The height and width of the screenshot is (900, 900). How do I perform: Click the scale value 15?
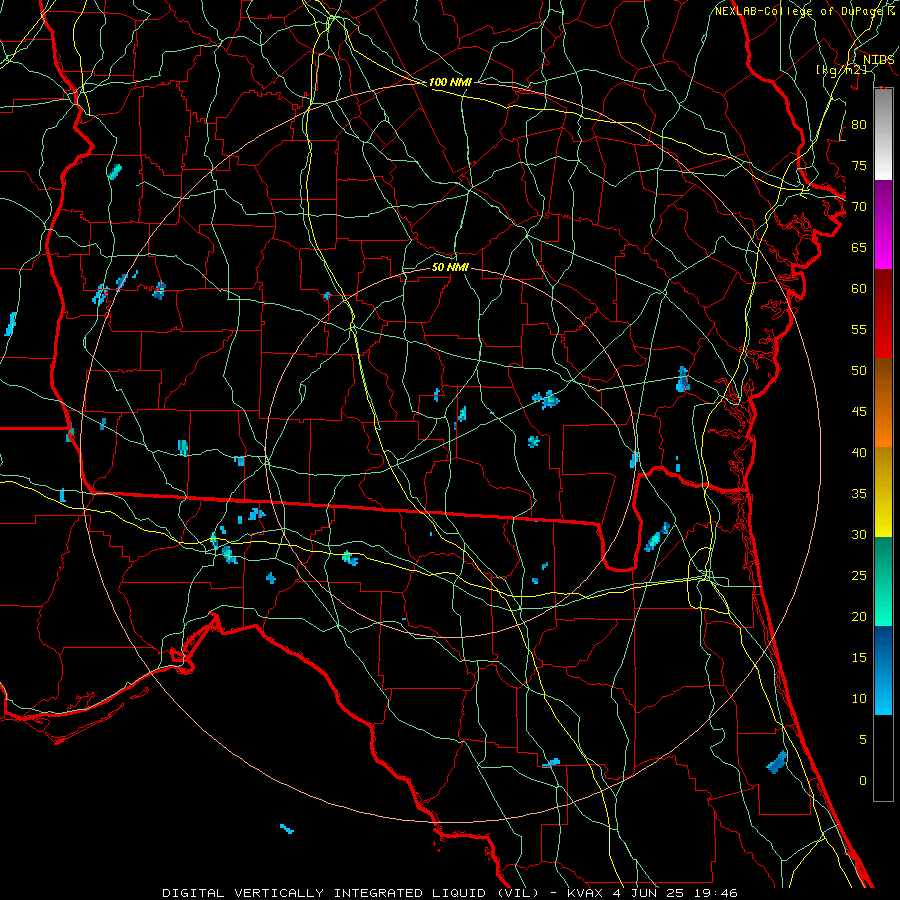859,658
